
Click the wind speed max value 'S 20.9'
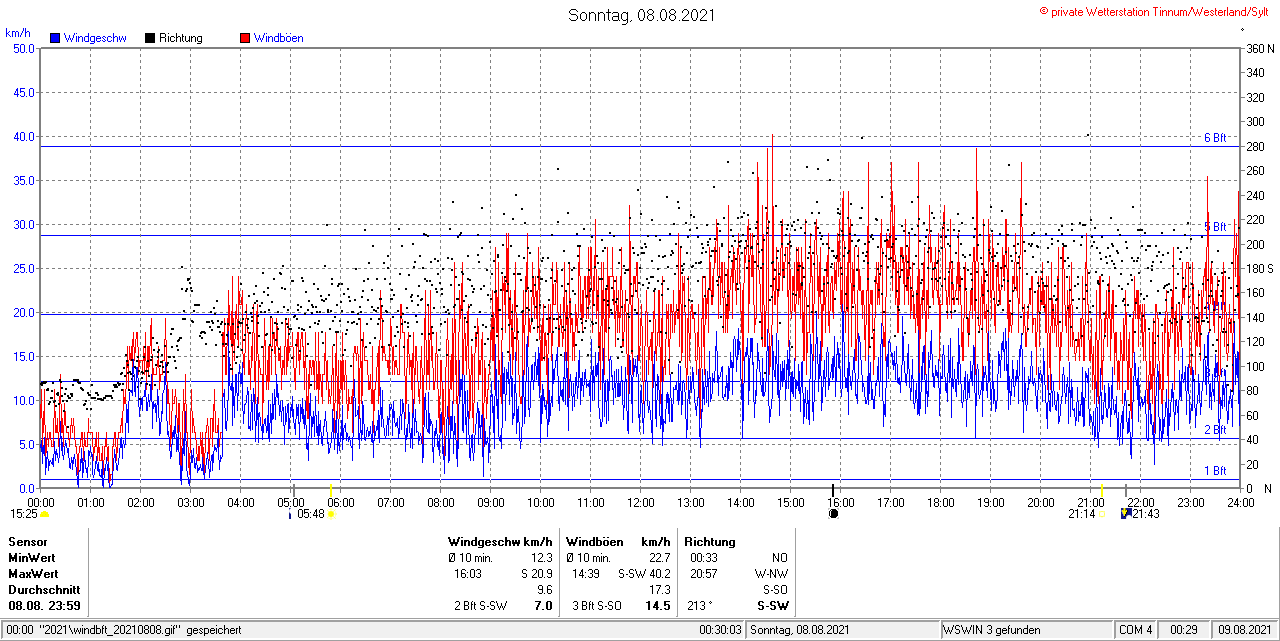coord(535,574)
